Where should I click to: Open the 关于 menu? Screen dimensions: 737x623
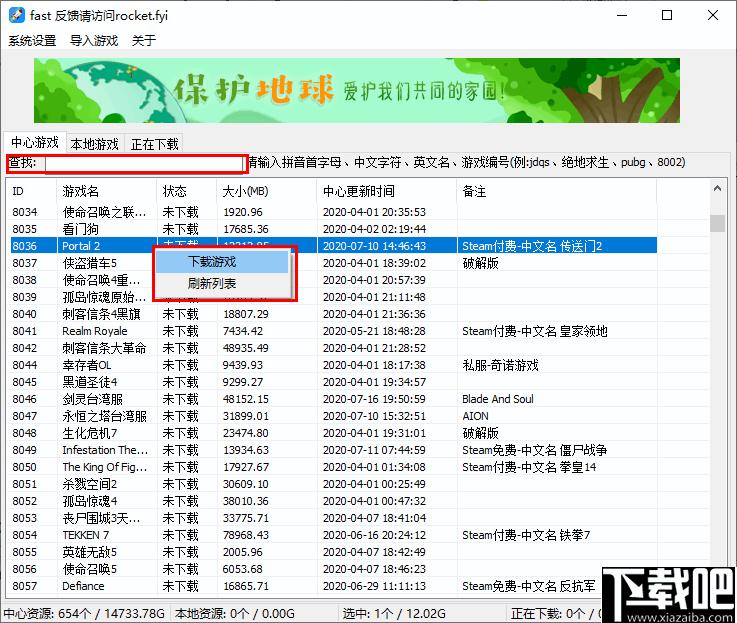pyautogui.click(x=143, y=40)
